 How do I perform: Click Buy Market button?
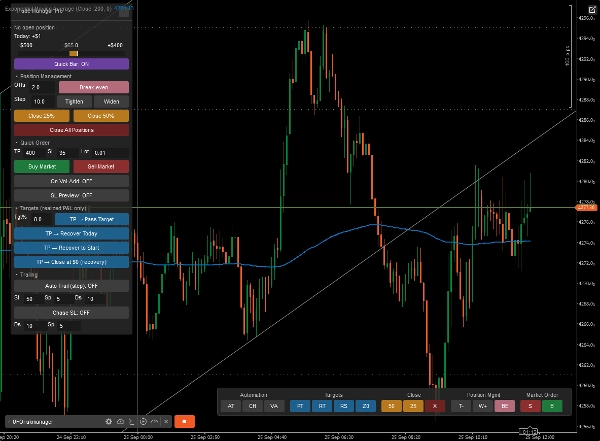click(x=42, y=167)
